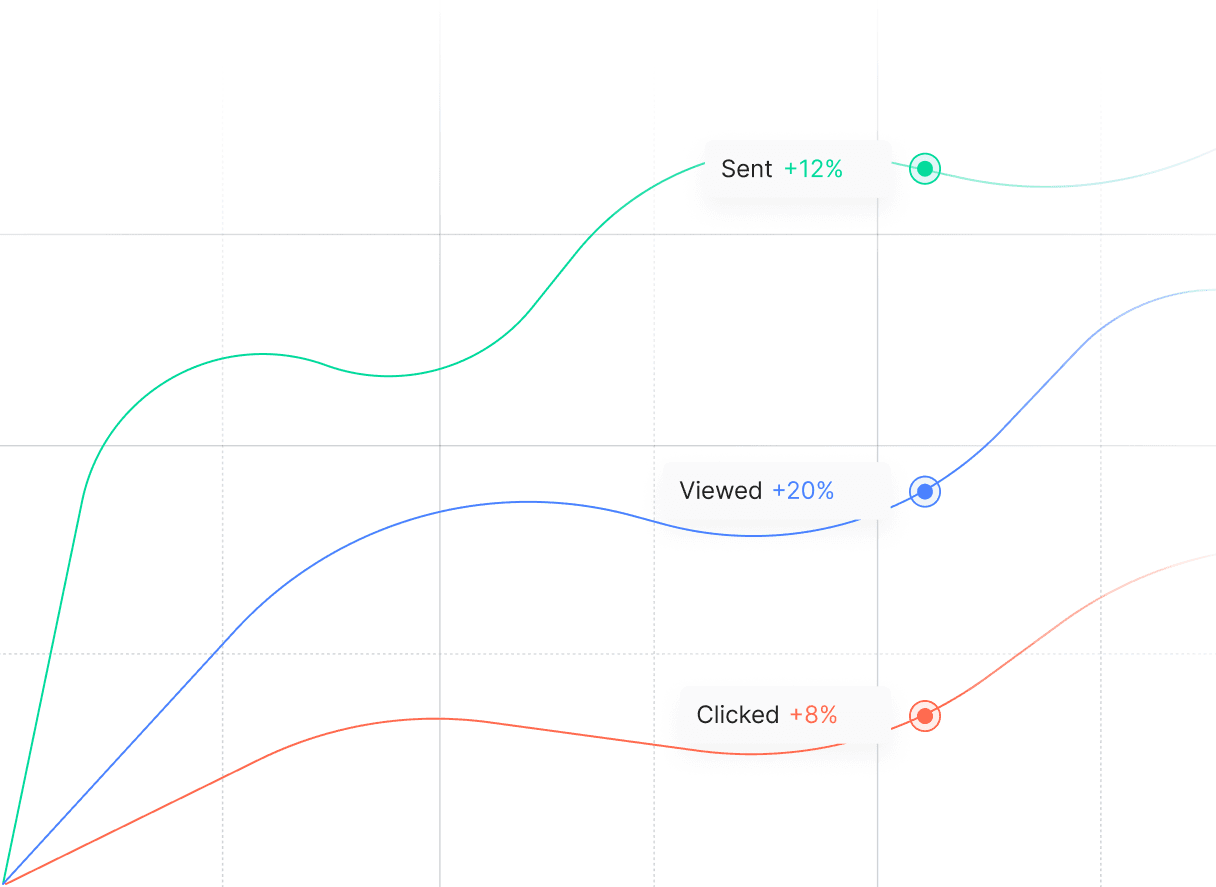Click the blue line's crest before Viewed tooltip
The image size is (1216, 887).
point(528,502)
